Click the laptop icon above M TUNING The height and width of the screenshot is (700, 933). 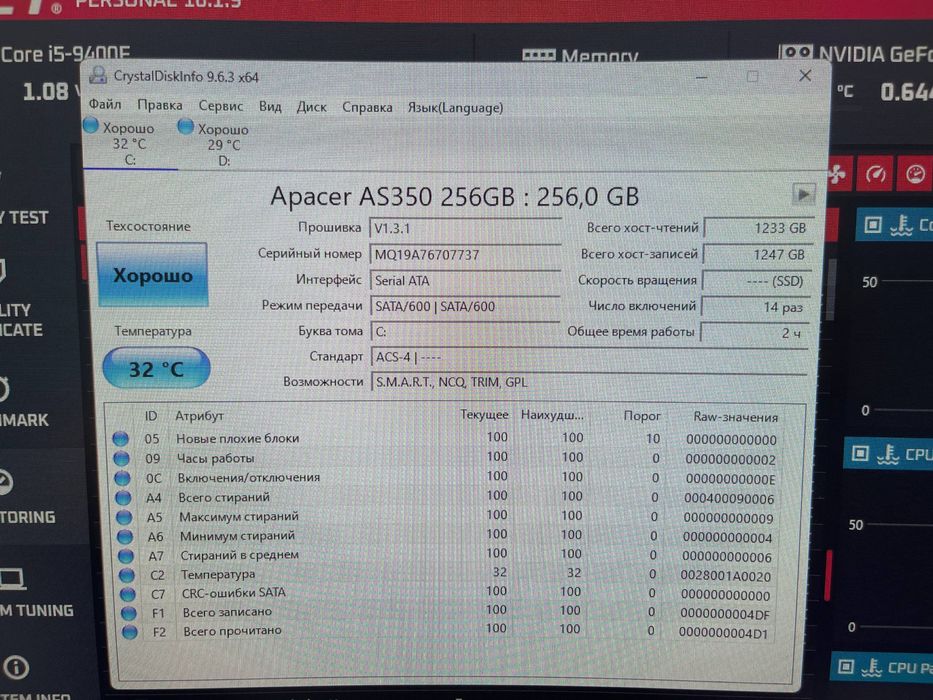(x=12, y=578)
